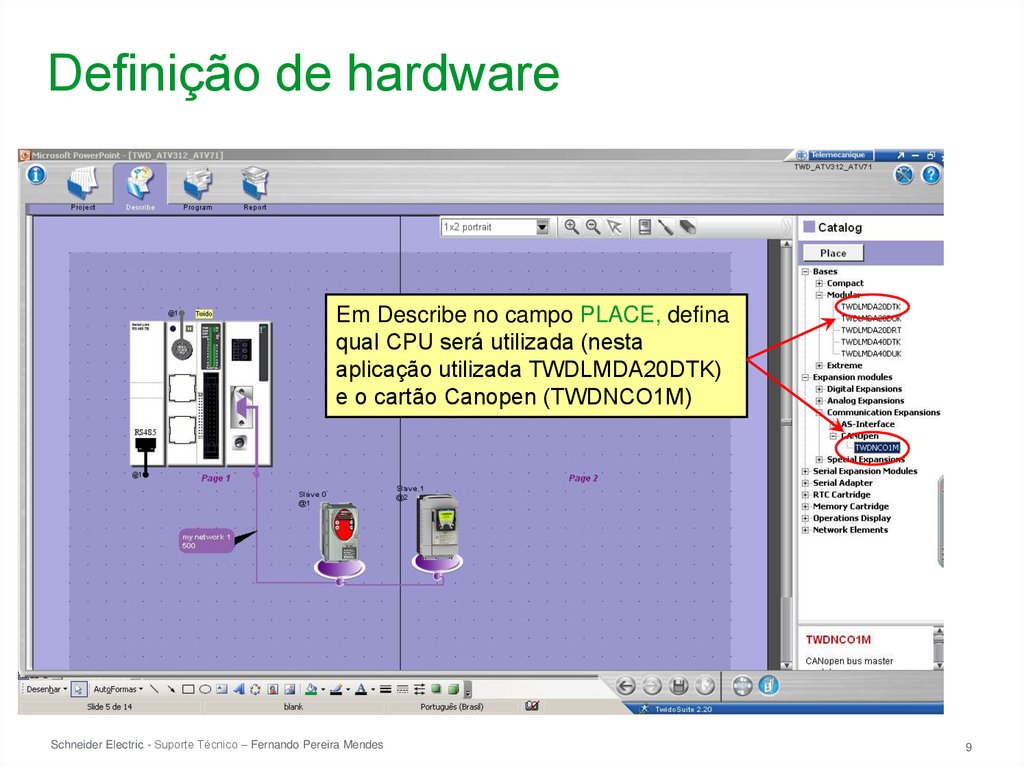Open the AutoFormas menu
This screenshot has width=1024, height=767.
(115, 688)
